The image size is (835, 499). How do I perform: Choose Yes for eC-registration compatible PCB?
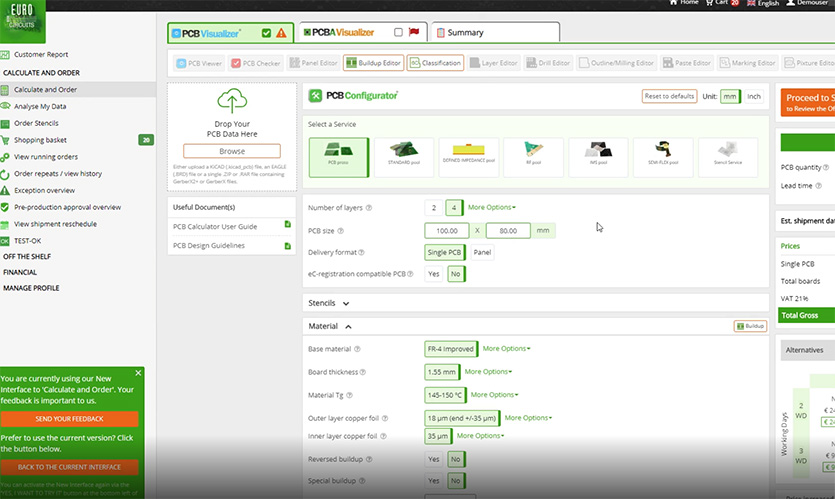click(x=434, y=273)
